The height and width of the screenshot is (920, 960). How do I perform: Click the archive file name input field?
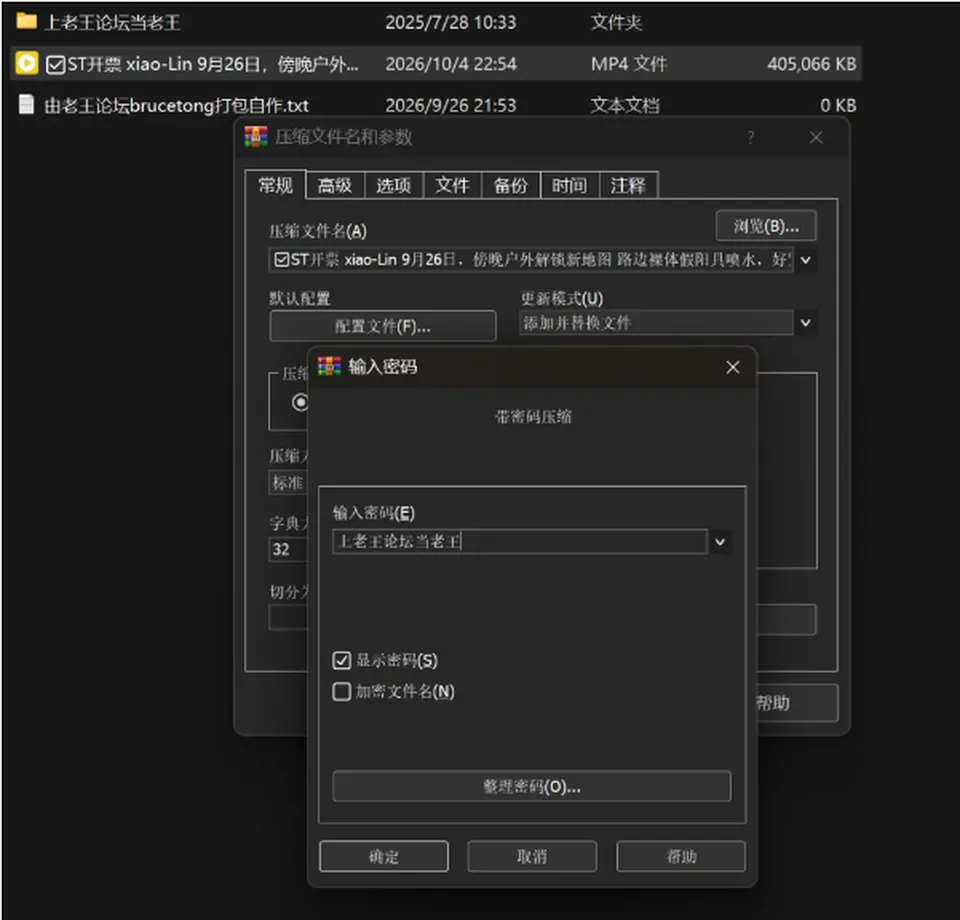tap(531, 260)
